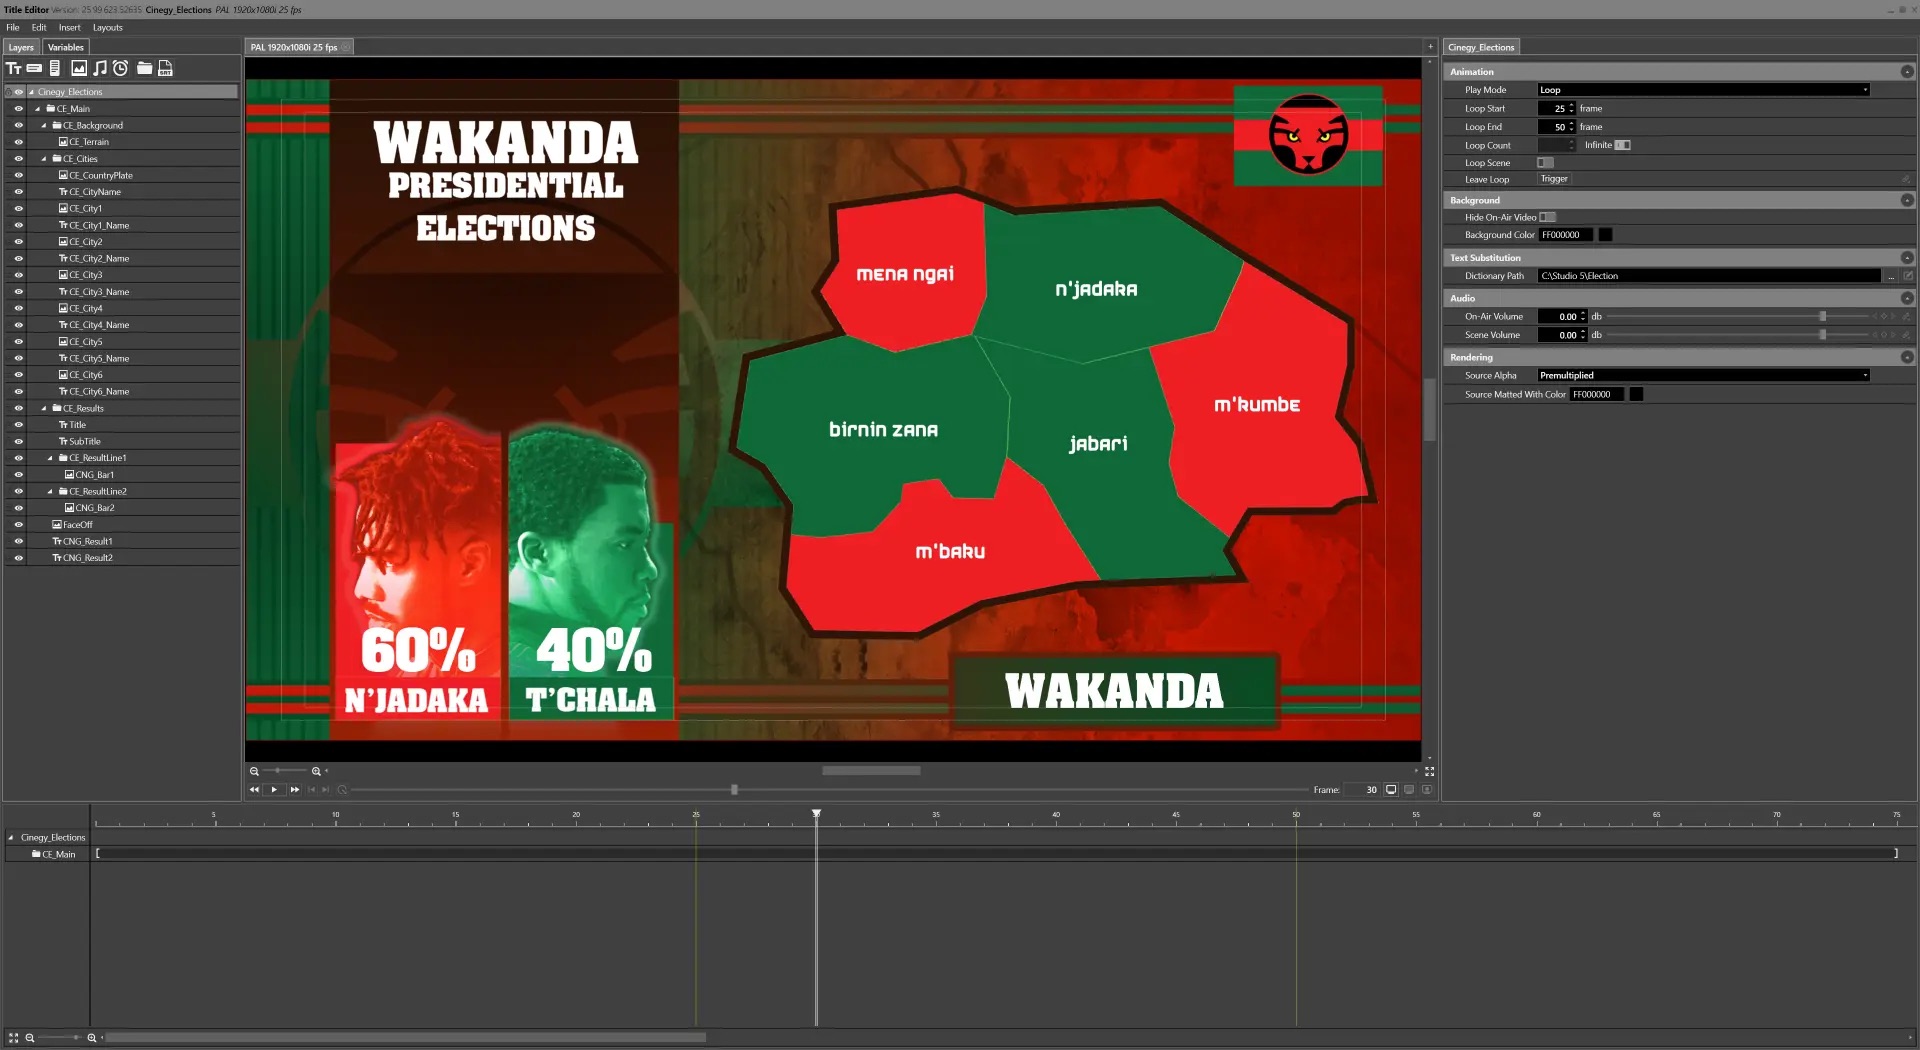Collapse the CE_ResultLine1 group

50,458
